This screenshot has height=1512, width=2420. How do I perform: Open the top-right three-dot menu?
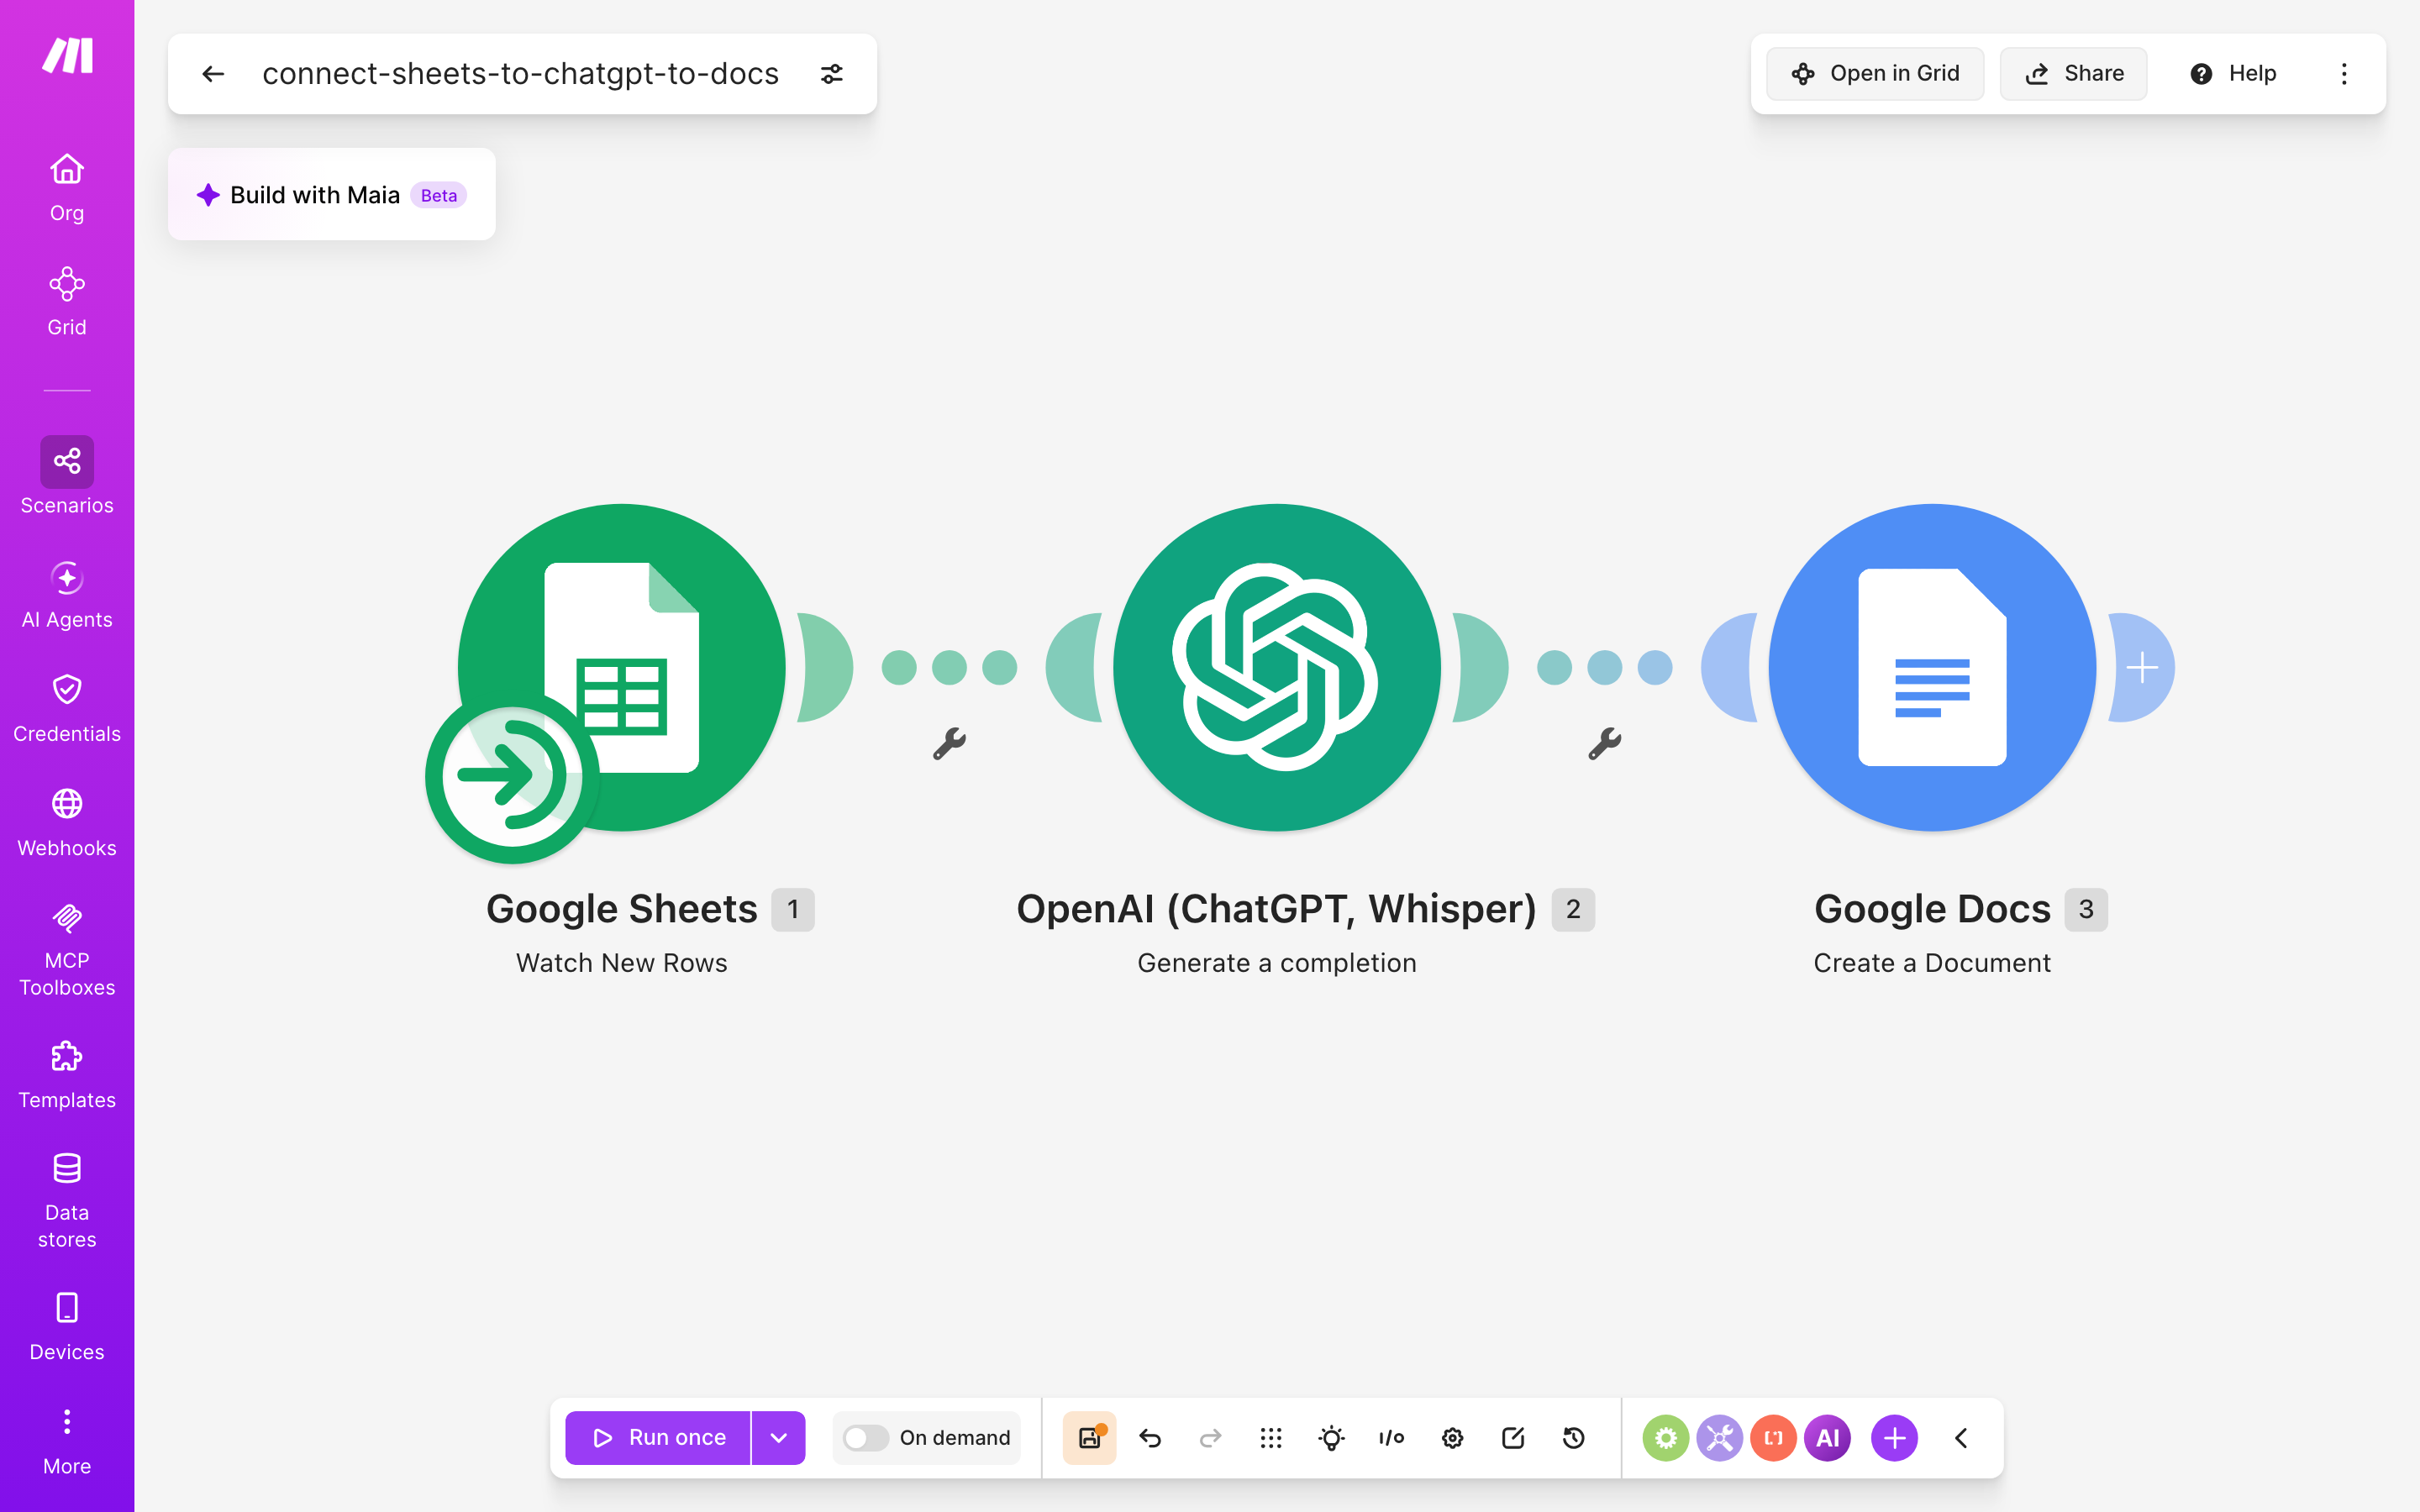2344,74
